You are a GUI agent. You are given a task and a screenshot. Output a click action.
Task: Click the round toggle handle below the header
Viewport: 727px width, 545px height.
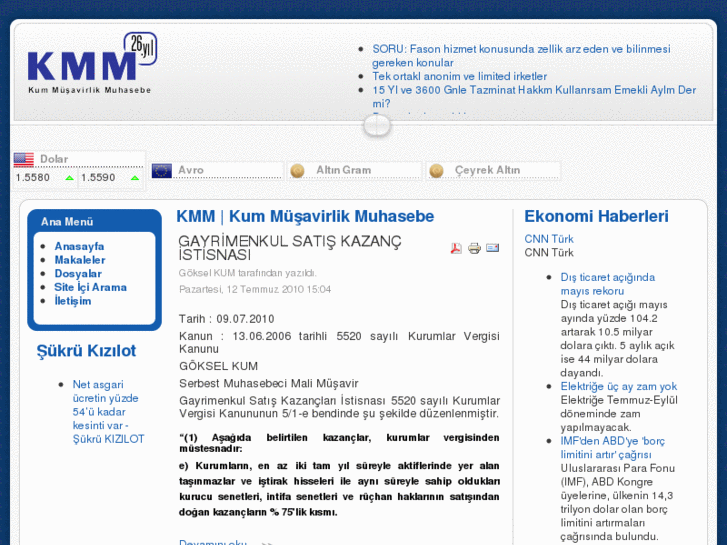tap(377, 126)
